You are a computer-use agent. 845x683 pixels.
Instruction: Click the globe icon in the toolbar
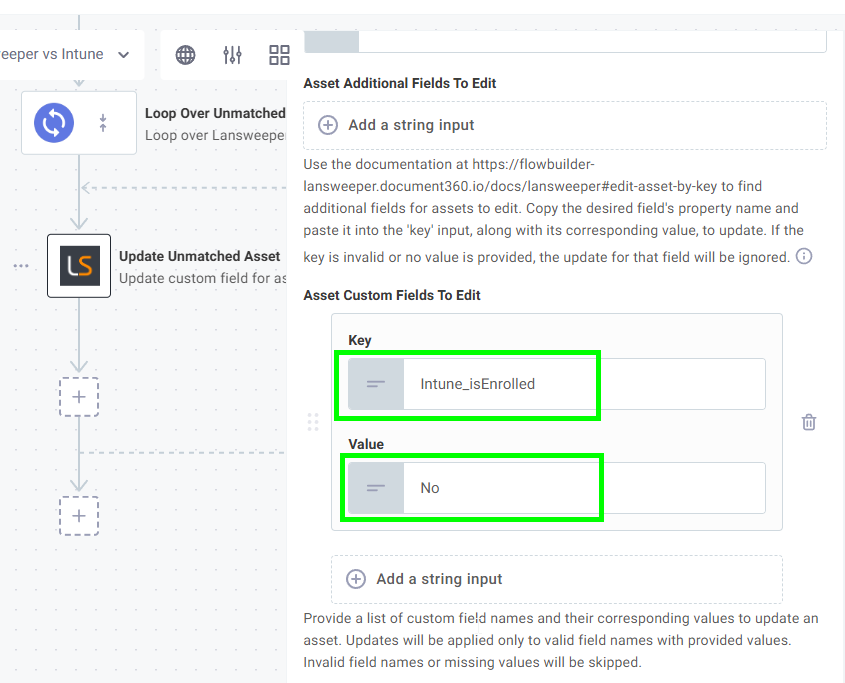185,55
